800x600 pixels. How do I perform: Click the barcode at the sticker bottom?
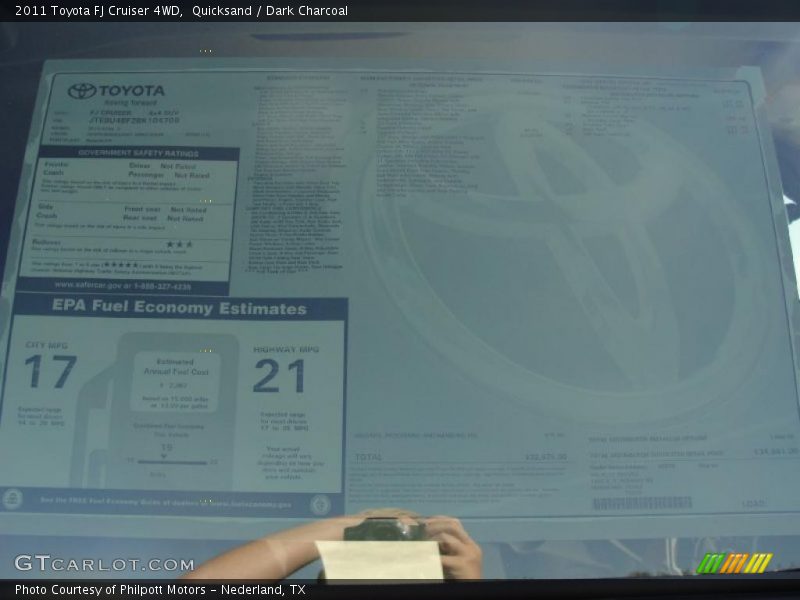click(642, 503)
